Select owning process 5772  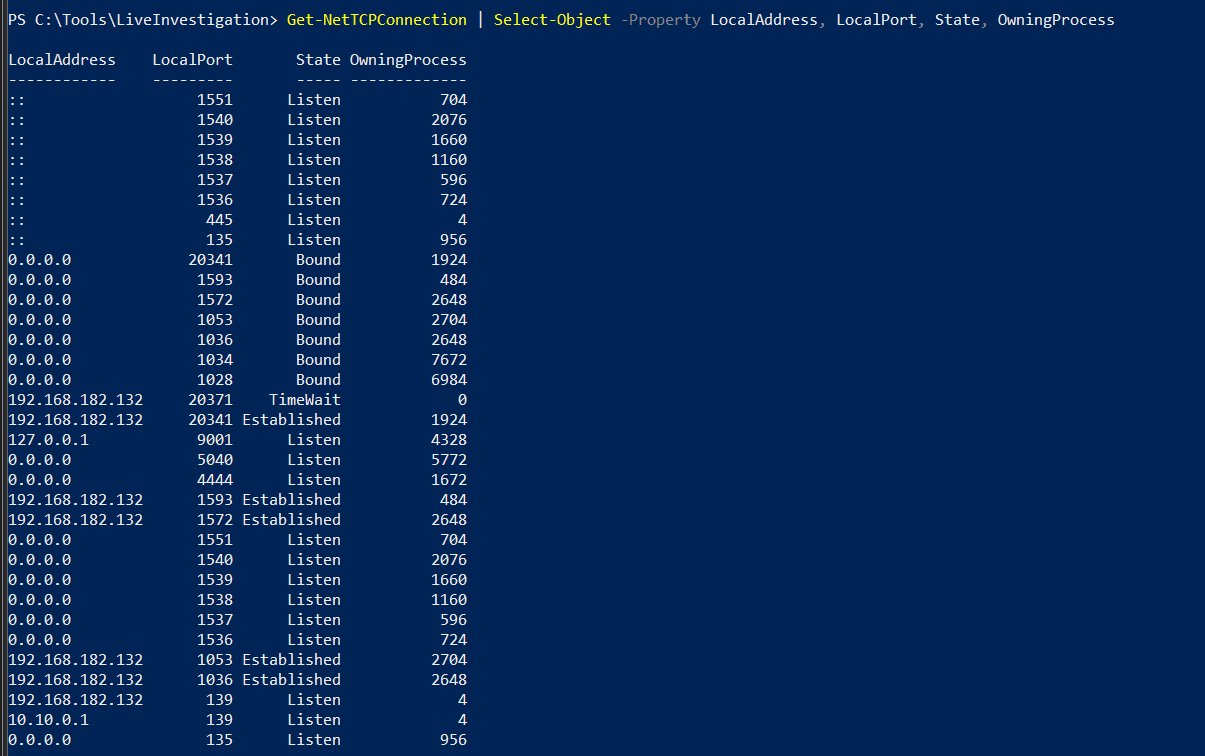coord(449,460)
